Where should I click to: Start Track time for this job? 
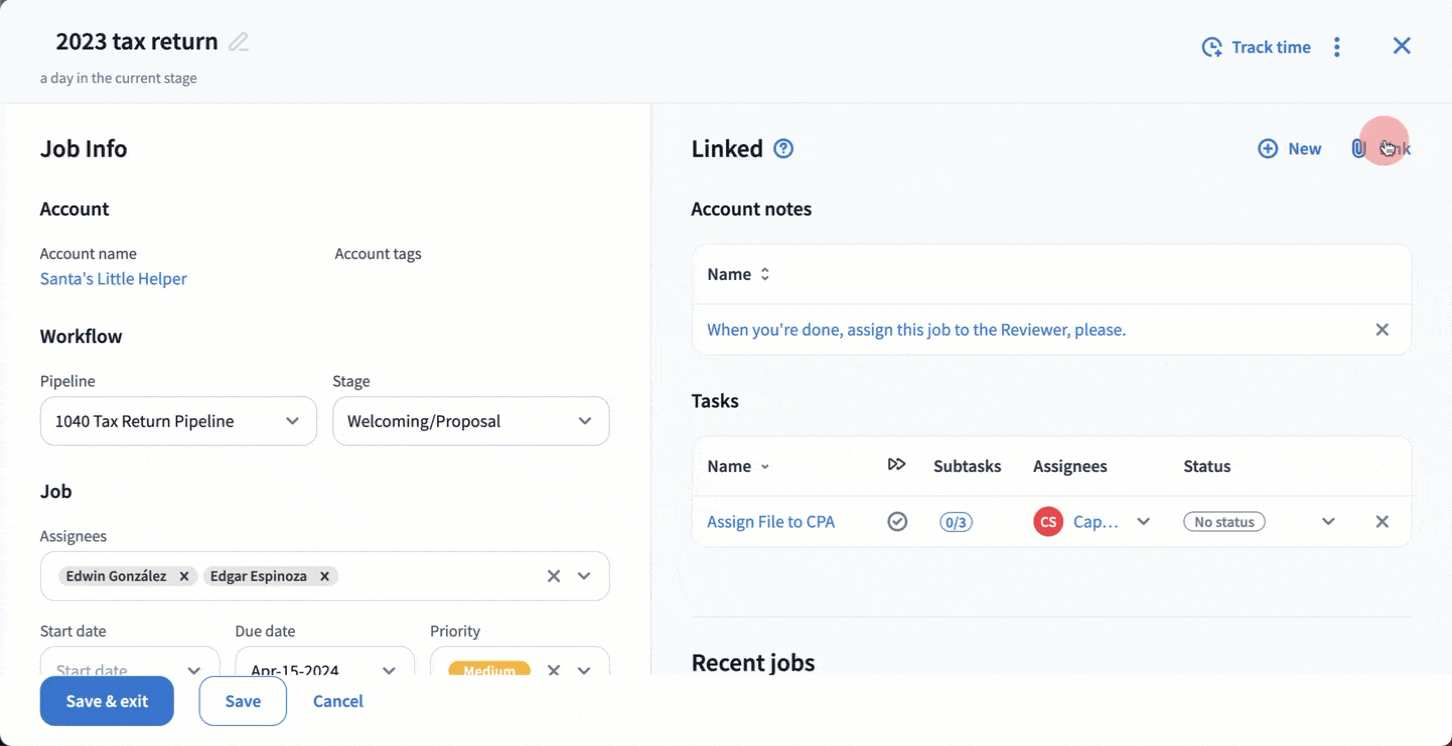tap(1256, 47)
